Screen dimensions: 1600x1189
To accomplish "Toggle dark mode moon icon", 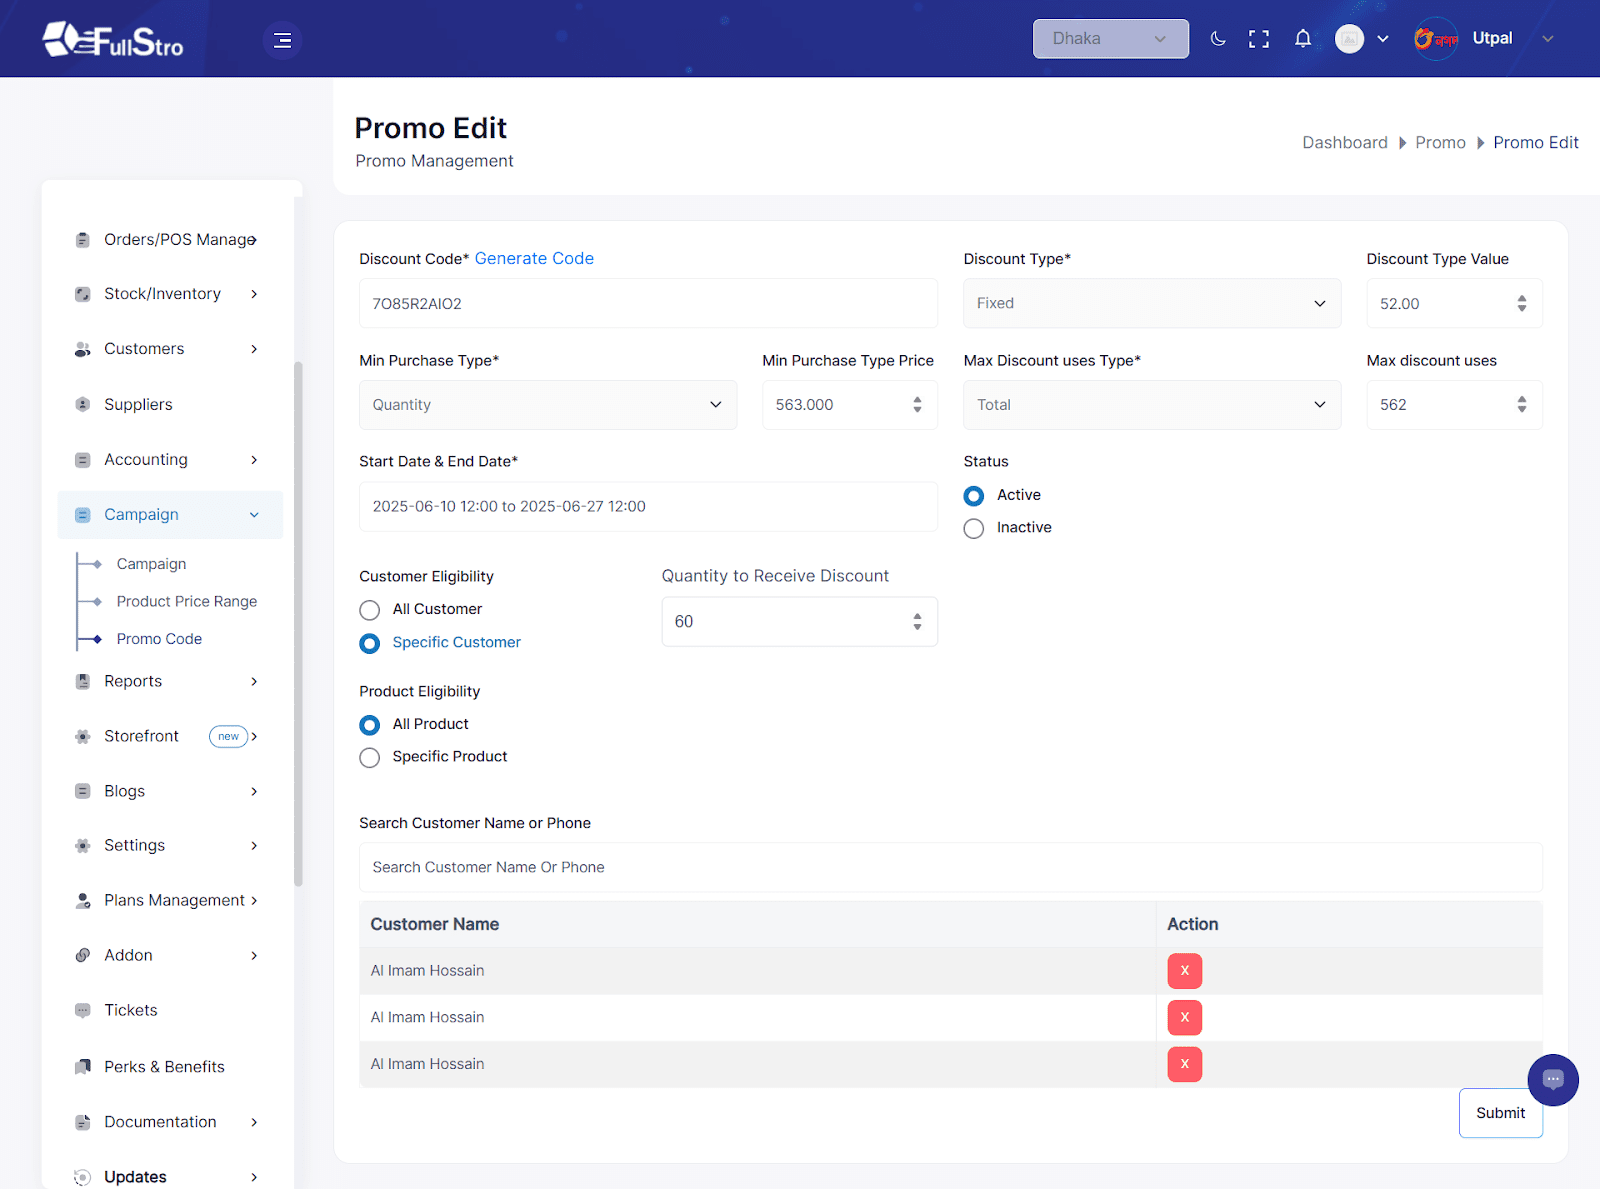I will coord(1218,39).
